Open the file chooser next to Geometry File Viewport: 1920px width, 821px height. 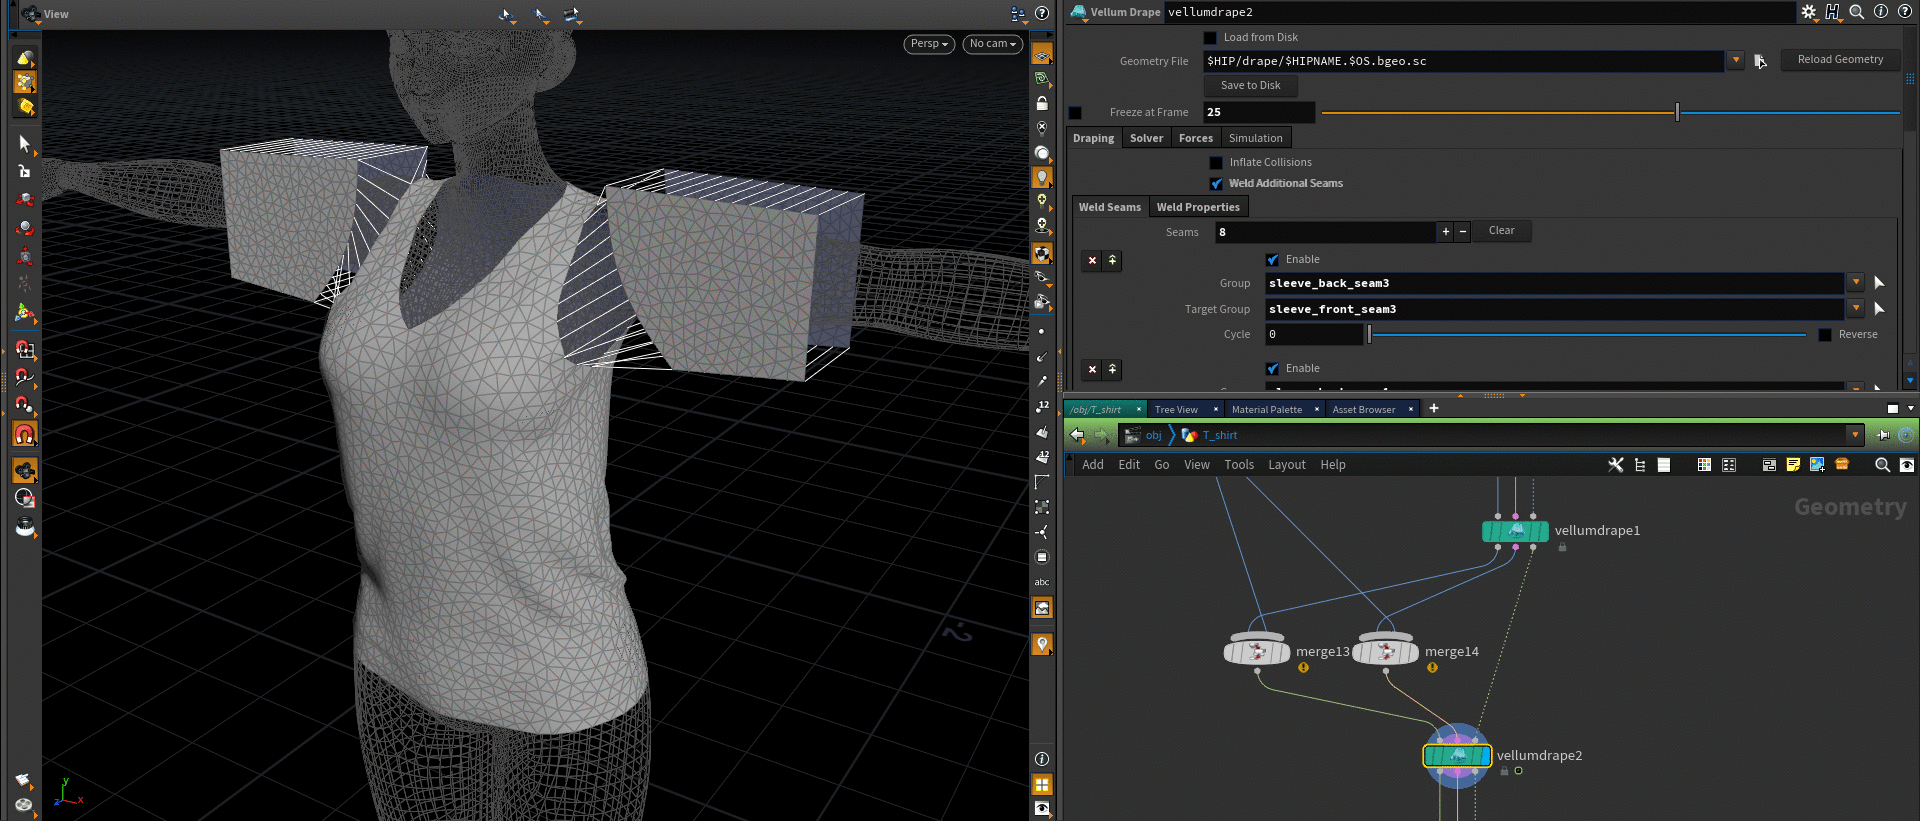point(1760,61)
